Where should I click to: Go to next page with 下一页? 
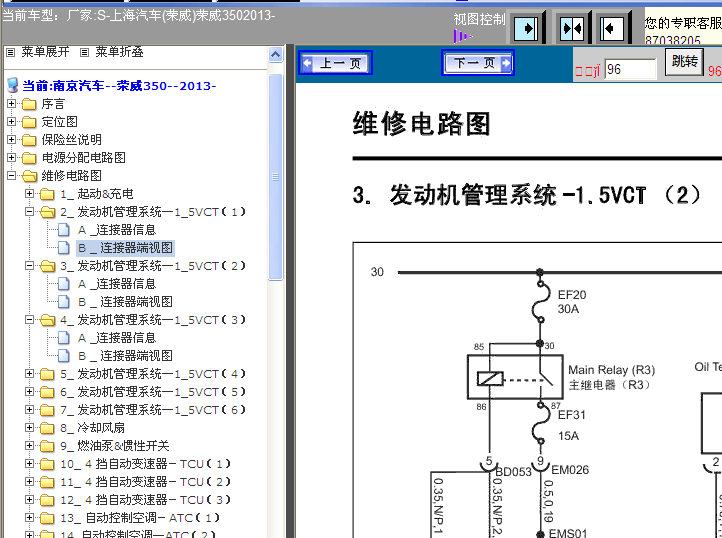pos(477,63)
